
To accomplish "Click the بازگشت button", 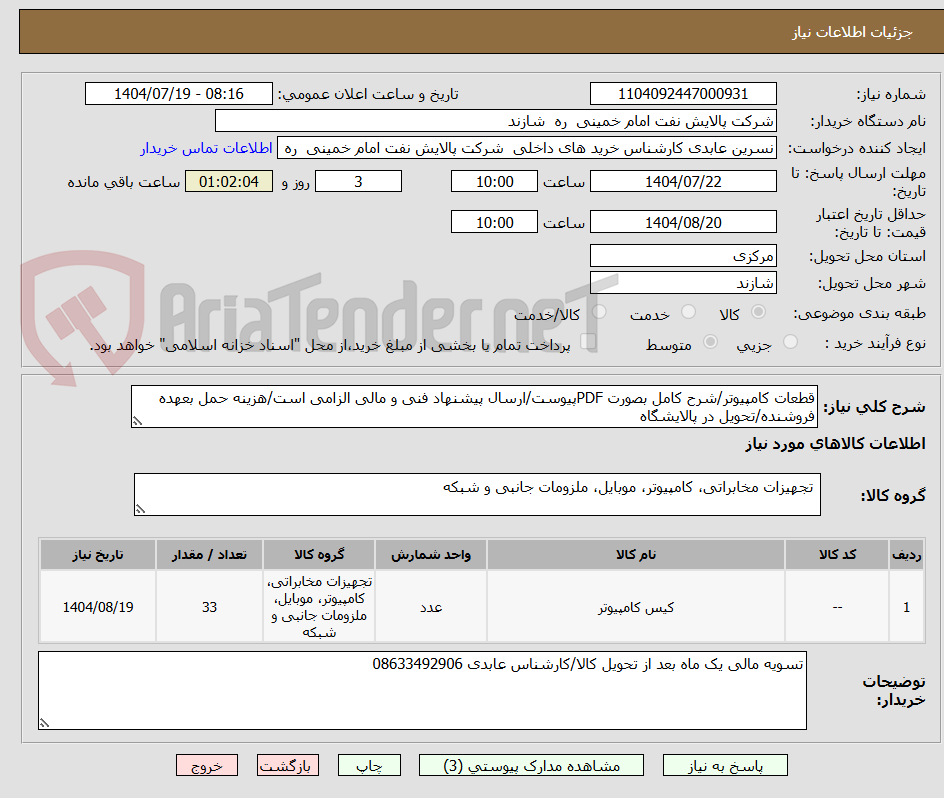I will point(288,765).
